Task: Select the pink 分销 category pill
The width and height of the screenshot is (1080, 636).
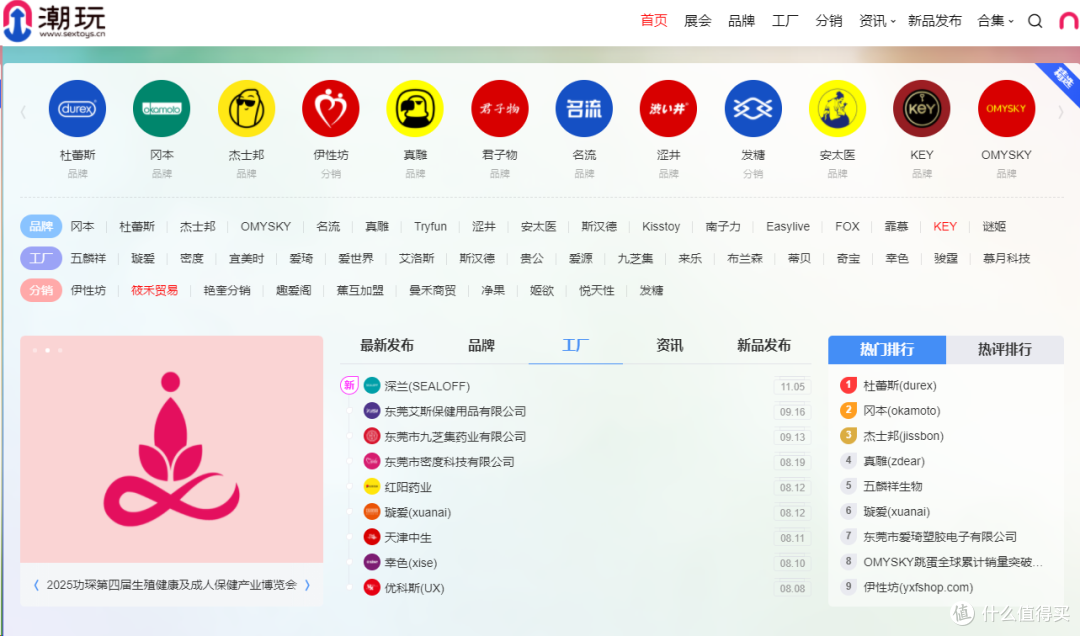Action: coord(41,290)
